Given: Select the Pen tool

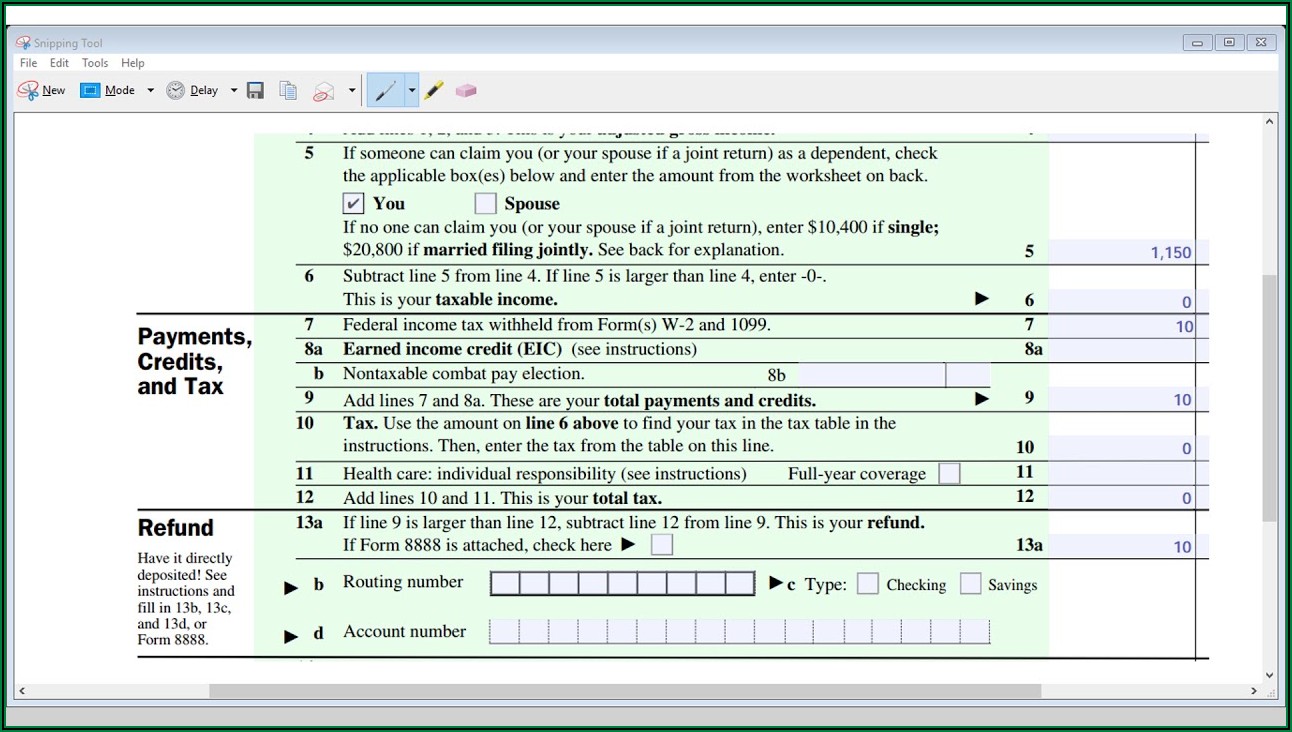Looking at the screenshot, I should click(385, 90).
